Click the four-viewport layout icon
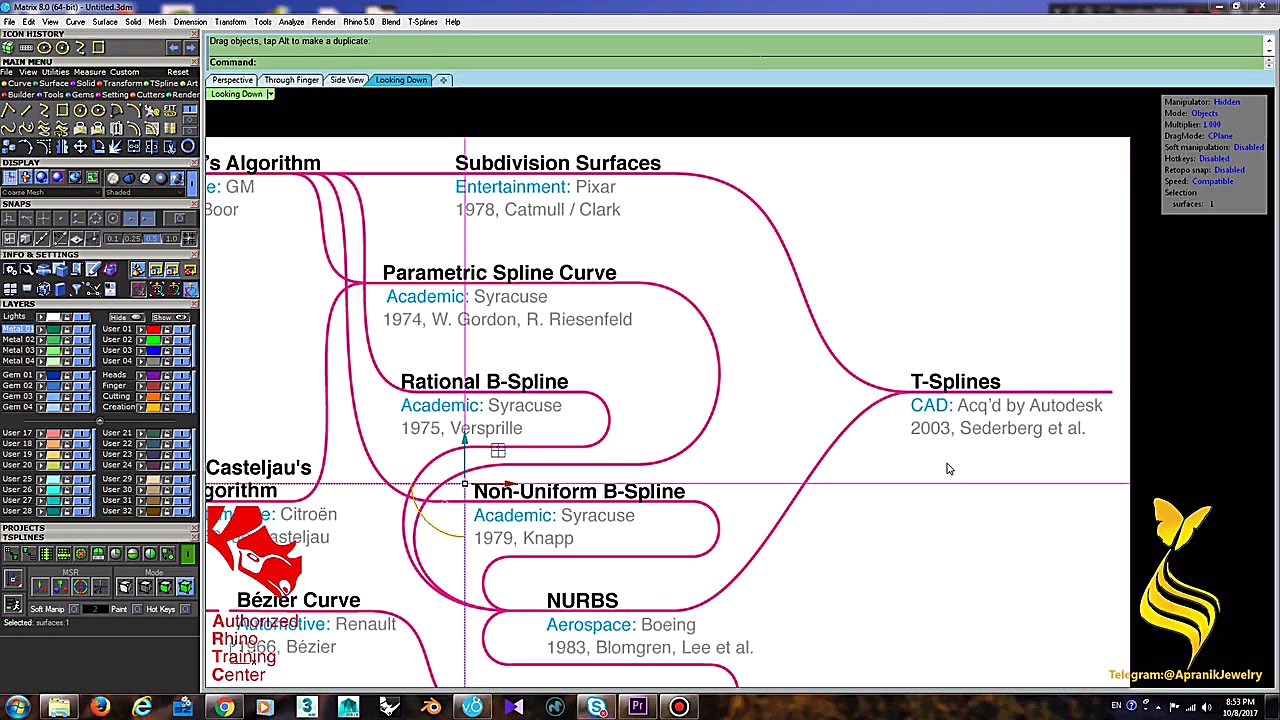Viewport: 1280px width, 720px height. pos(8,288)
